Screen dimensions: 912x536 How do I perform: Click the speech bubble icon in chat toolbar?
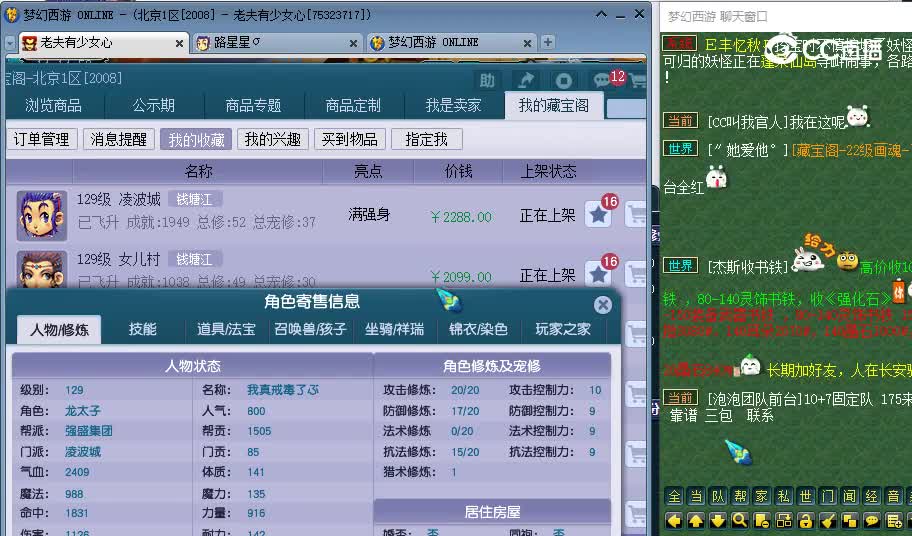(871, 520)
